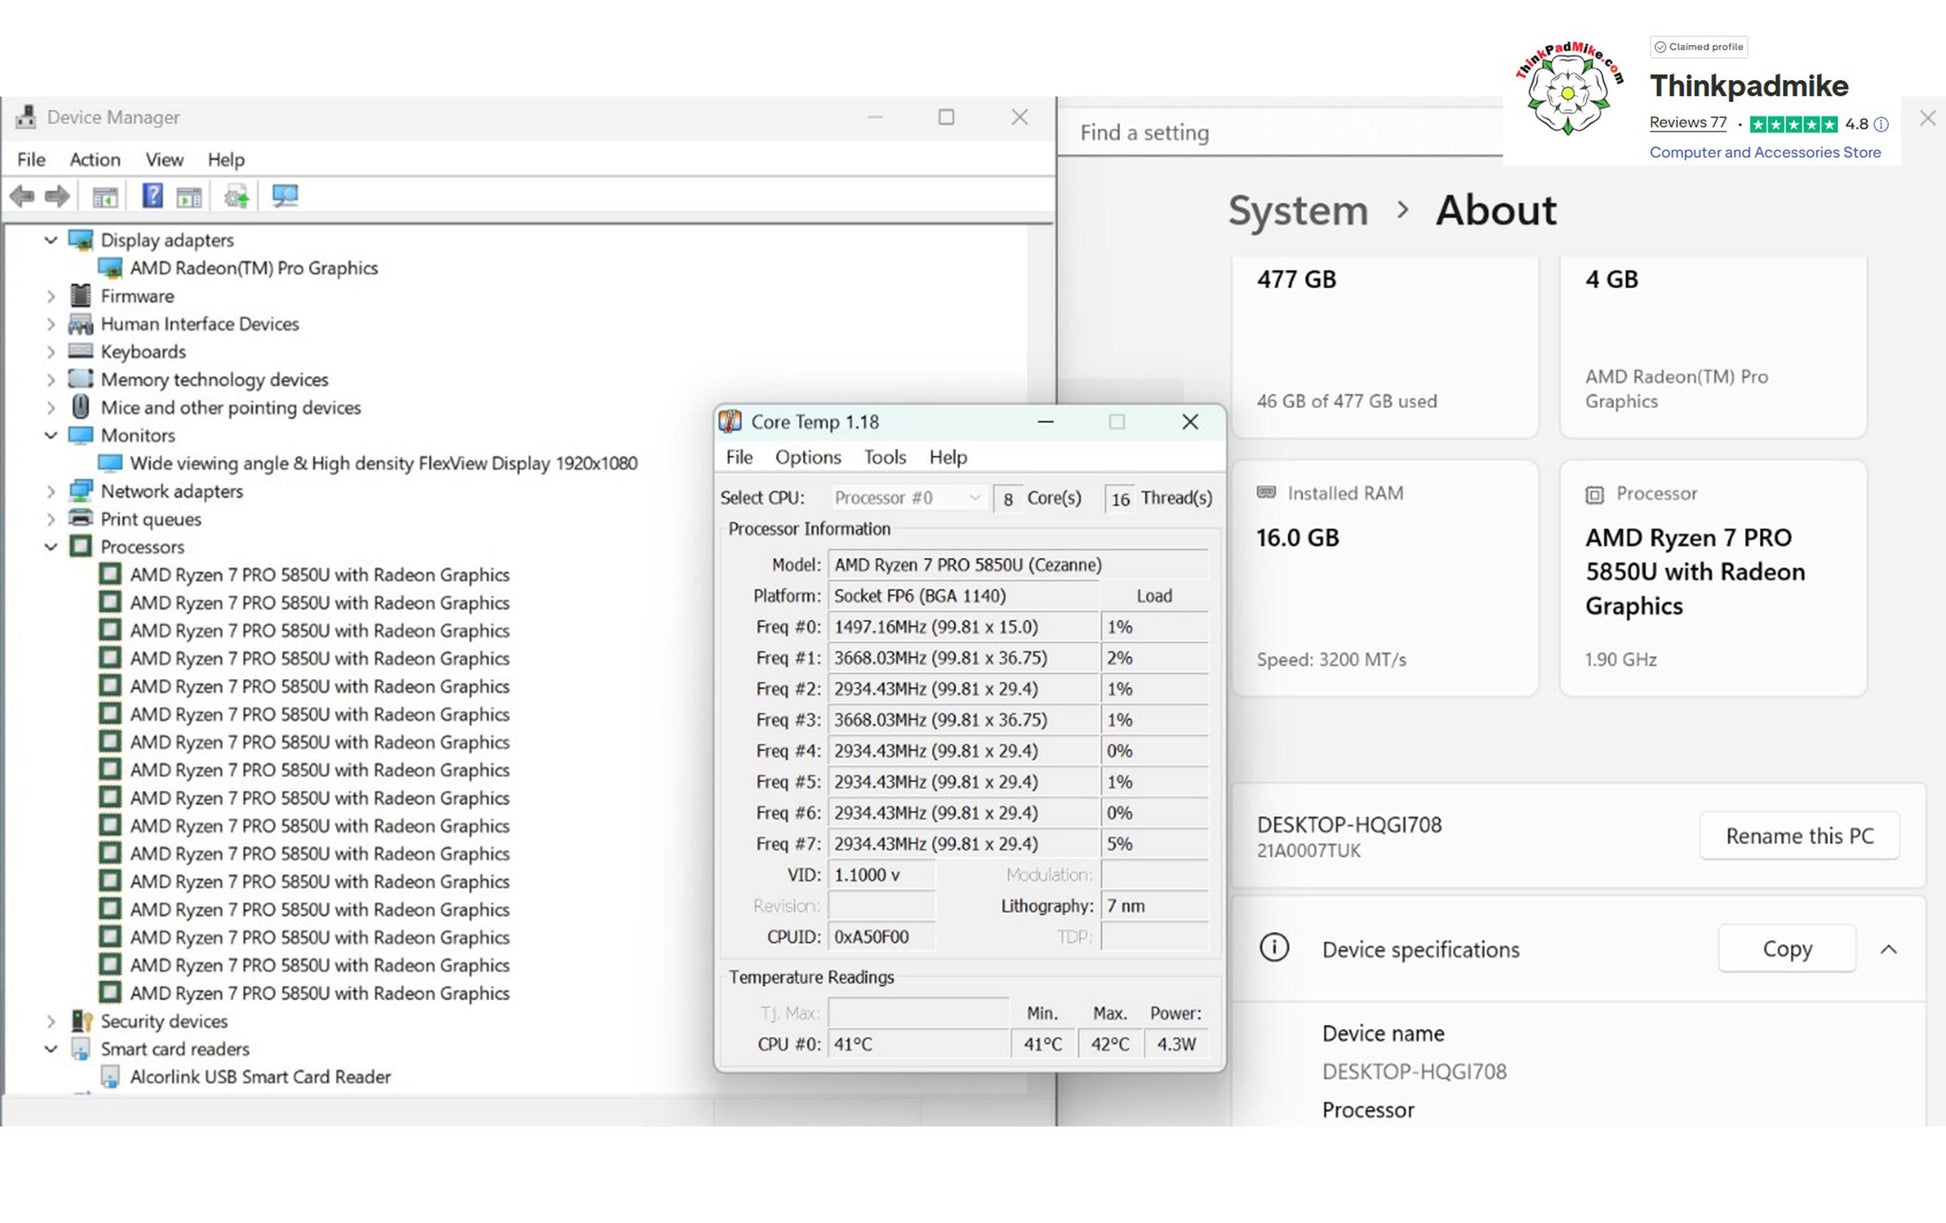Click the Back arrow in Device Manager toolbar

pos(22,196)
